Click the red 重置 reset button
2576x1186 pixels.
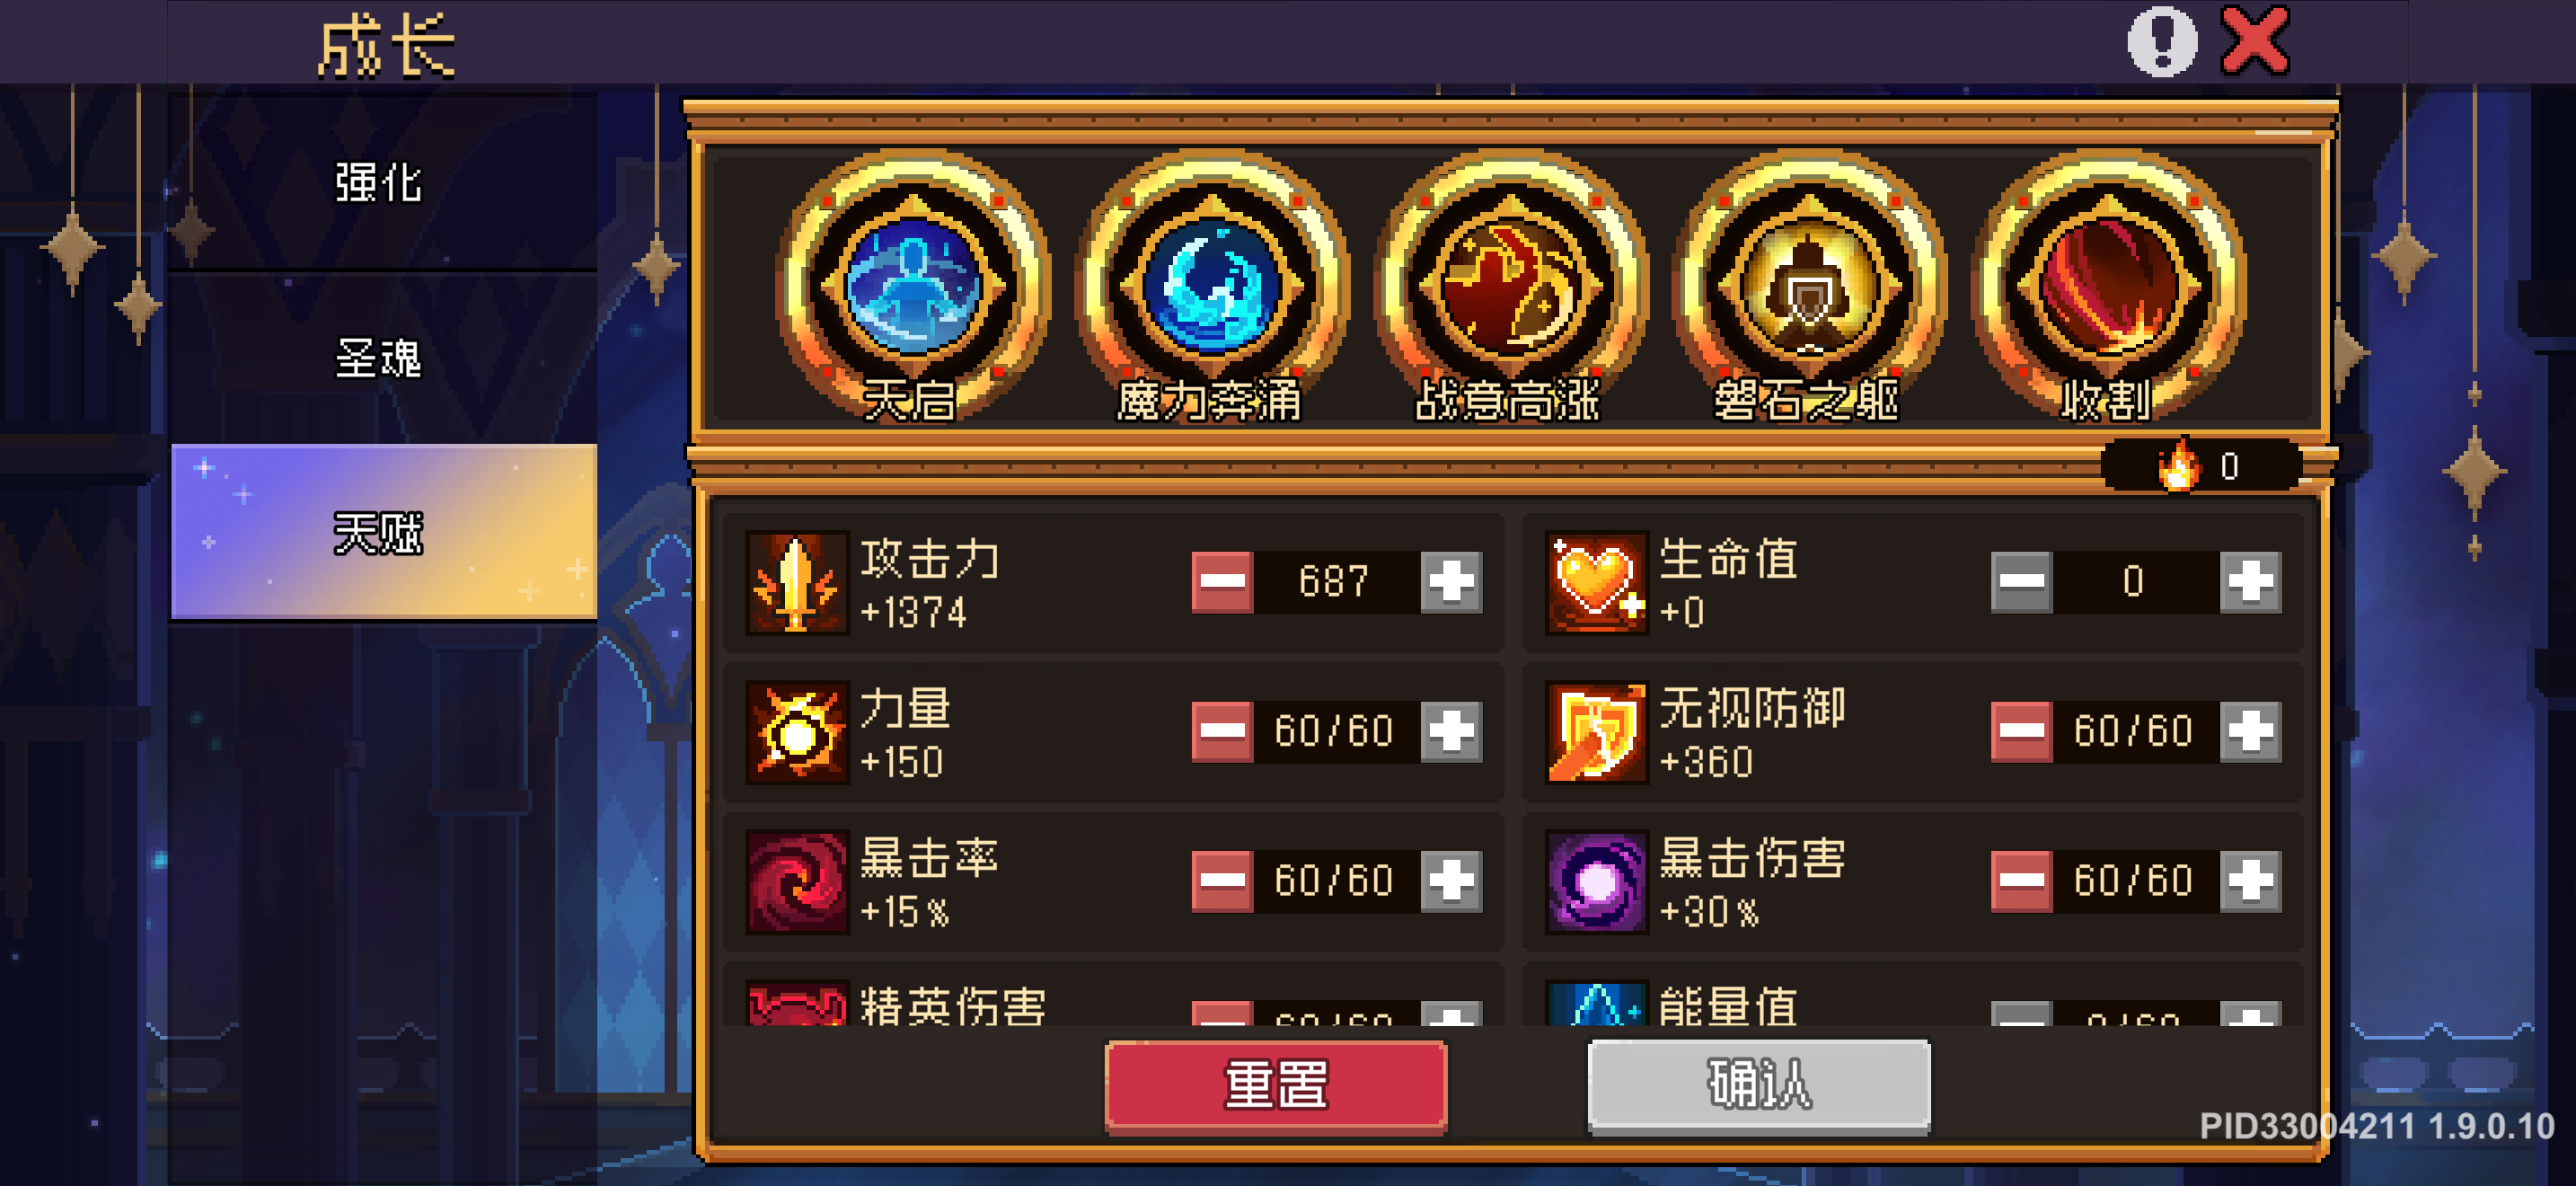point(1276,1086)
